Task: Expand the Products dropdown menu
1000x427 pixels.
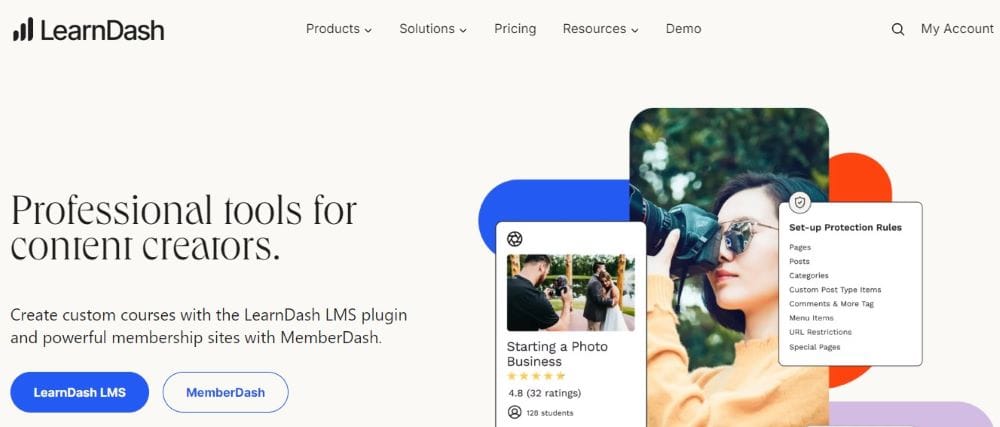Action: 339,29
